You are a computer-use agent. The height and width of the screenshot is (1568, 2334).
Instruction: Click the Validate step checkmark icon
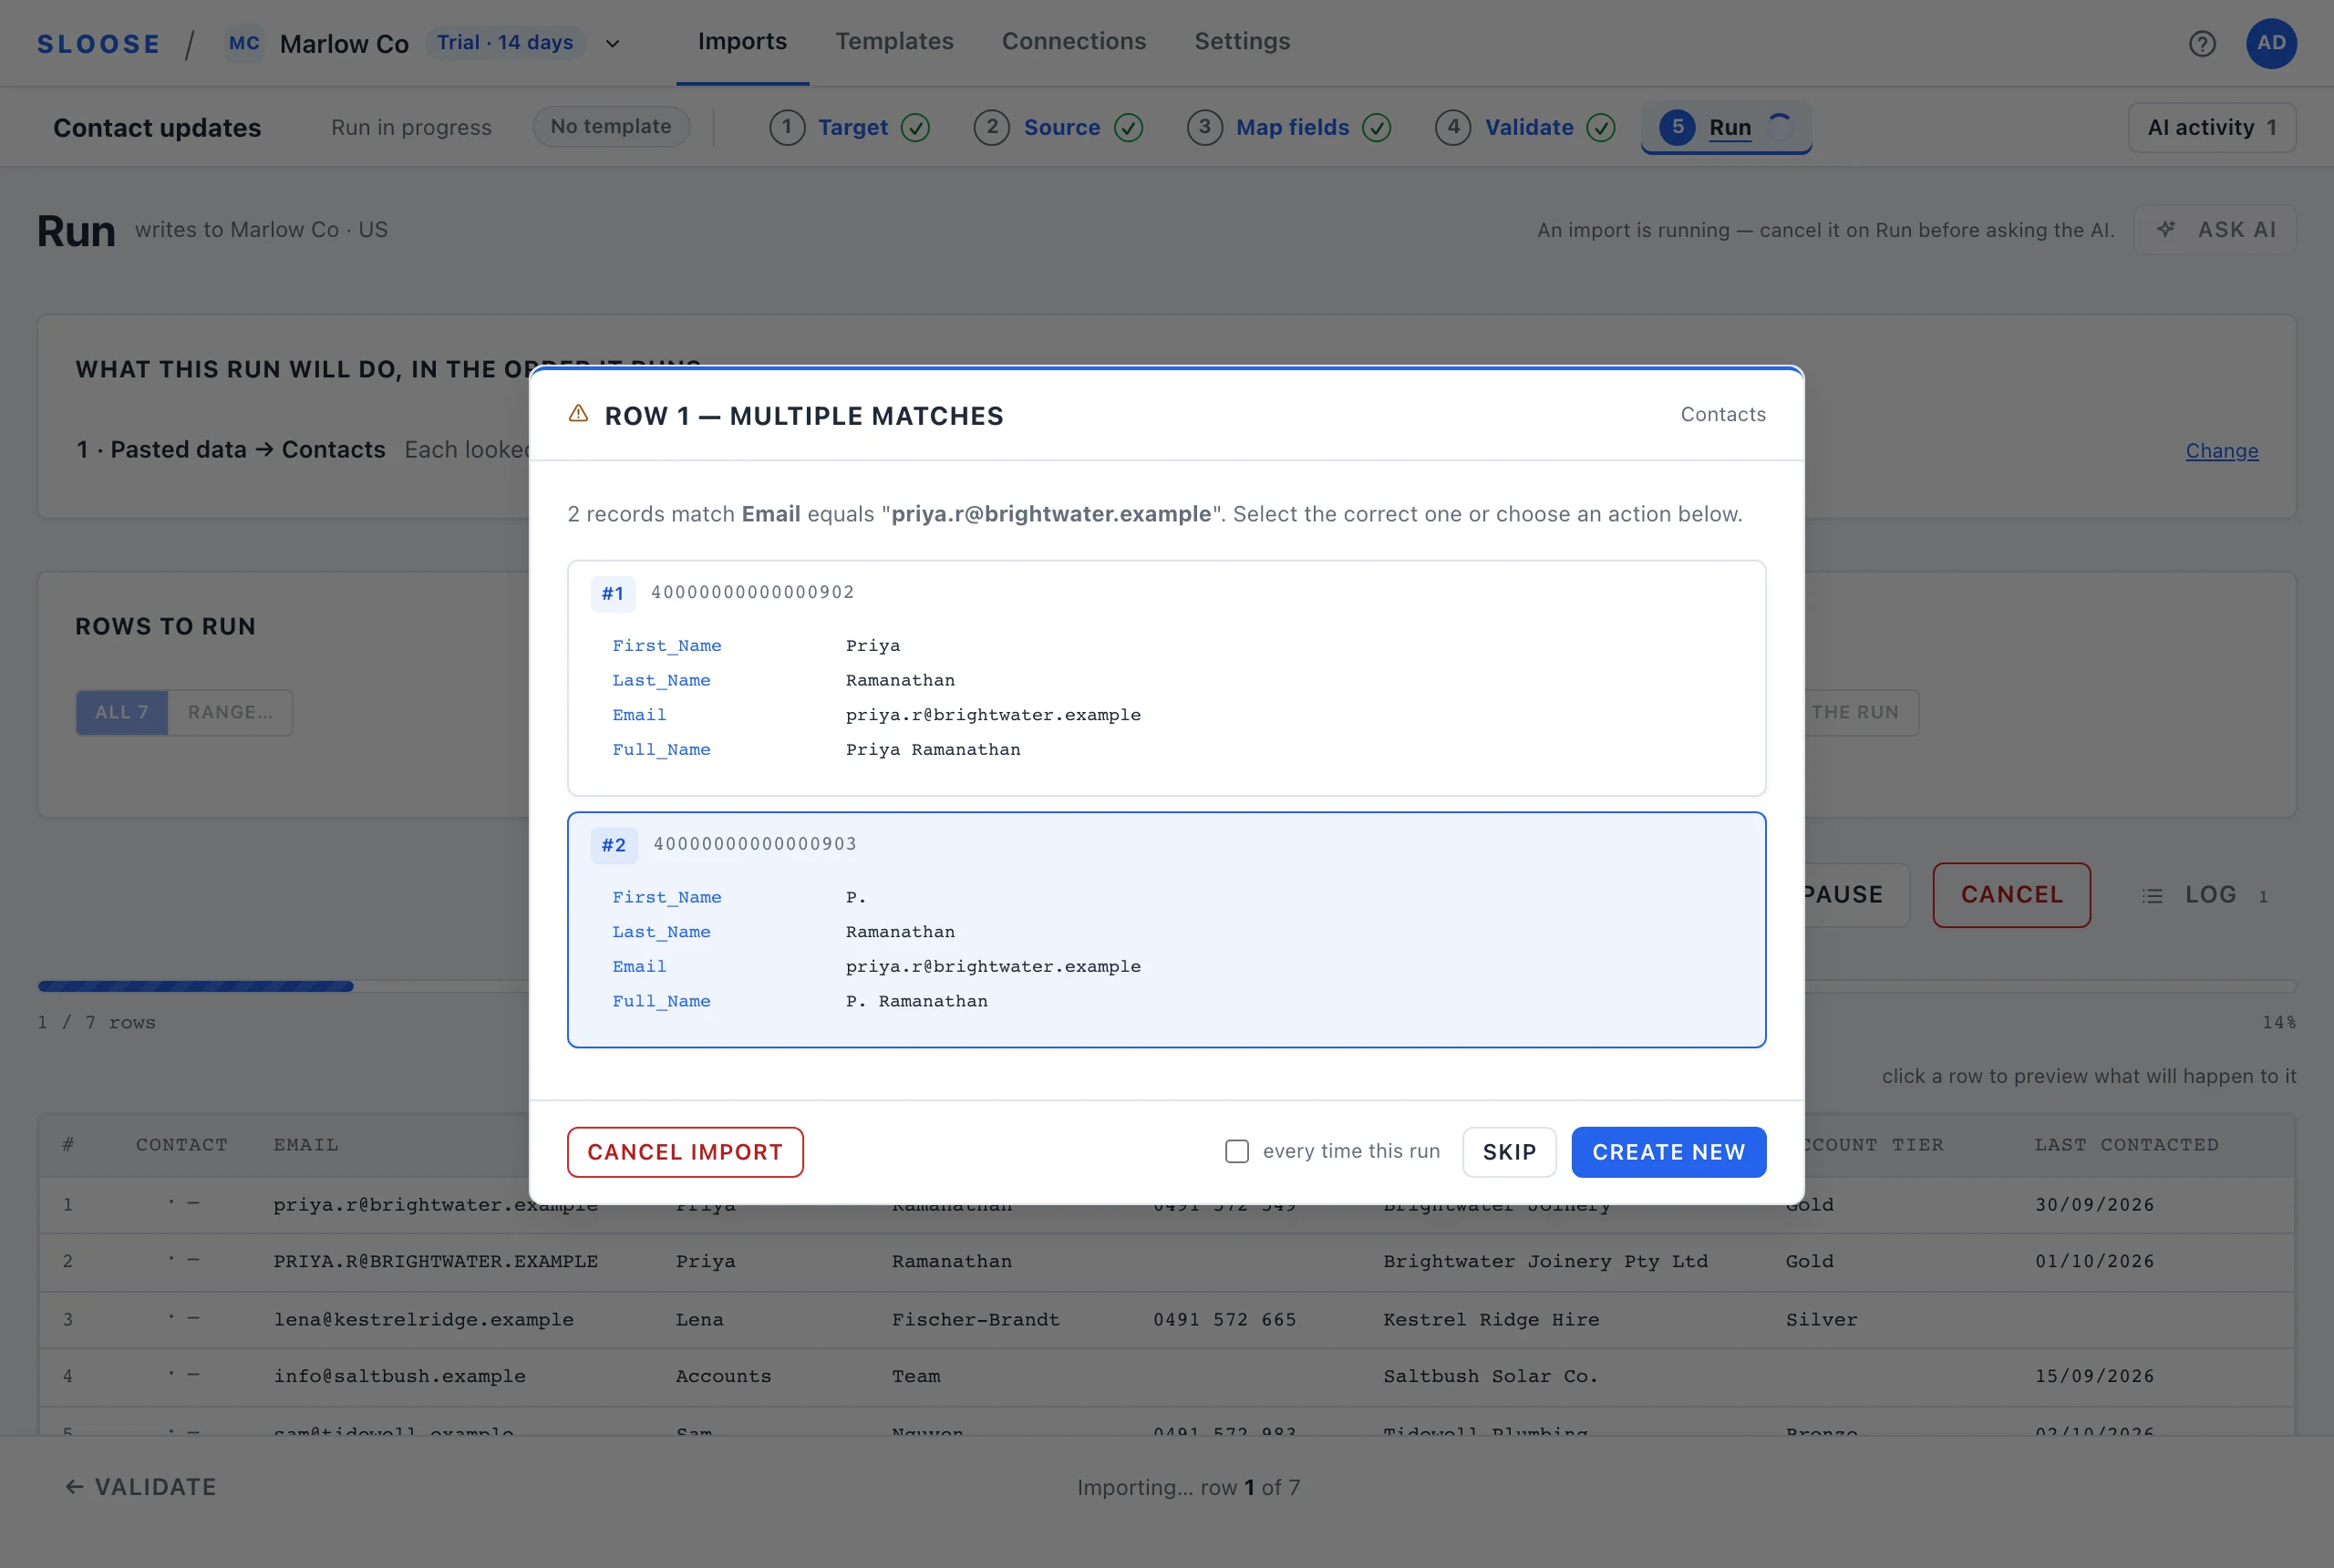[x=1600, y=128]
